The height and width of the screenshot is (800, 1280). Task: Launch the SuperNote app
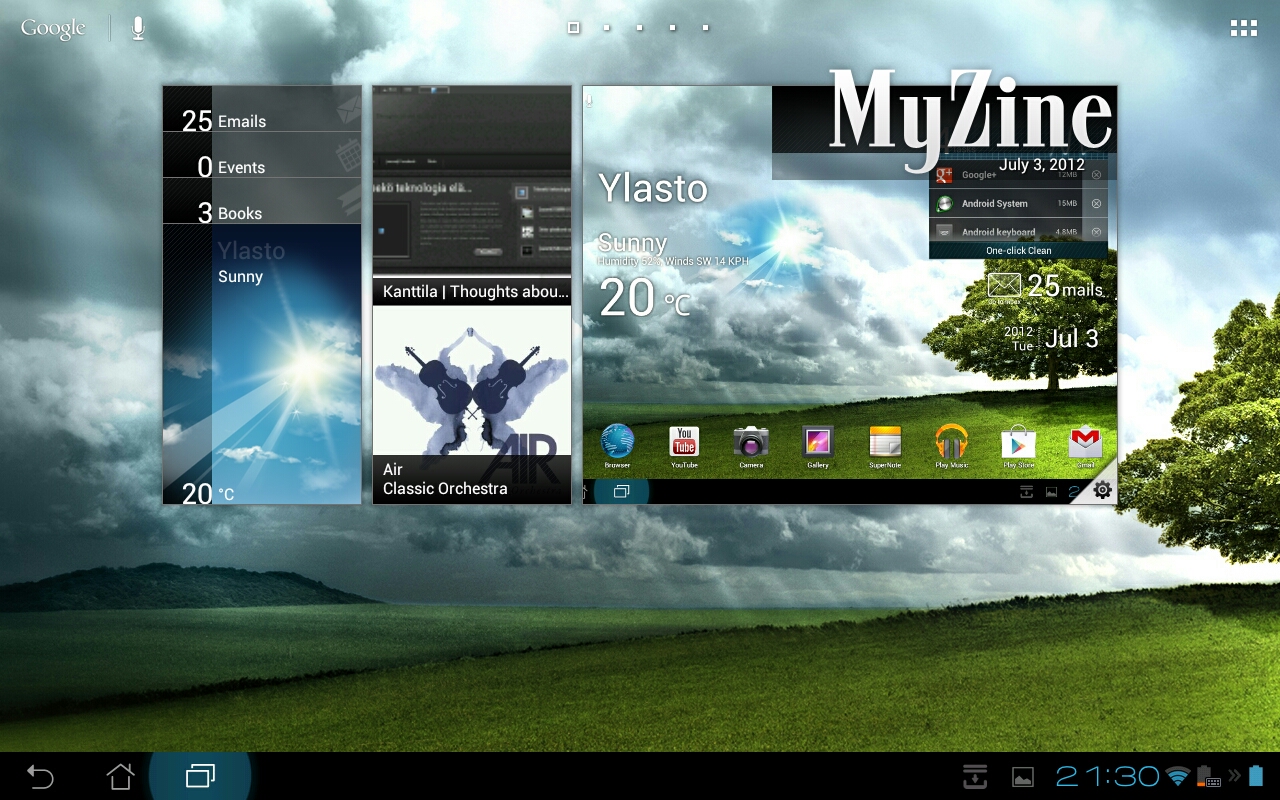[x=885, y=447]
